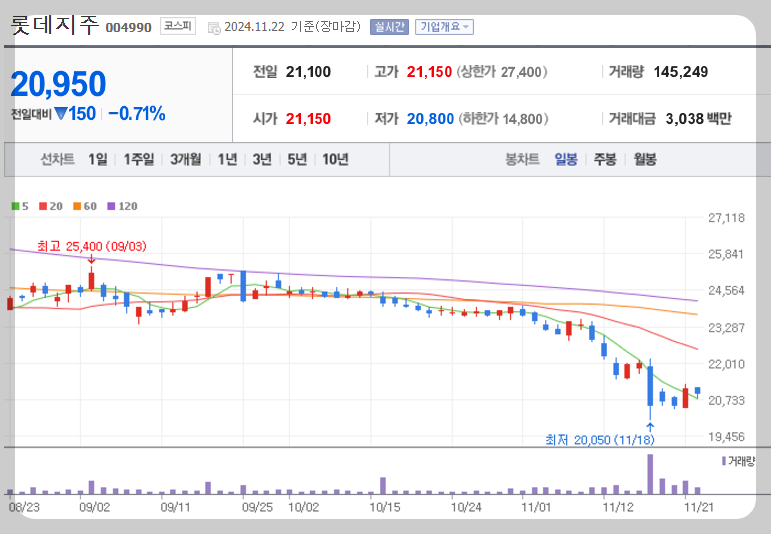Click the 시가 value 21,150
771x534 pixels.
[308, 119]
